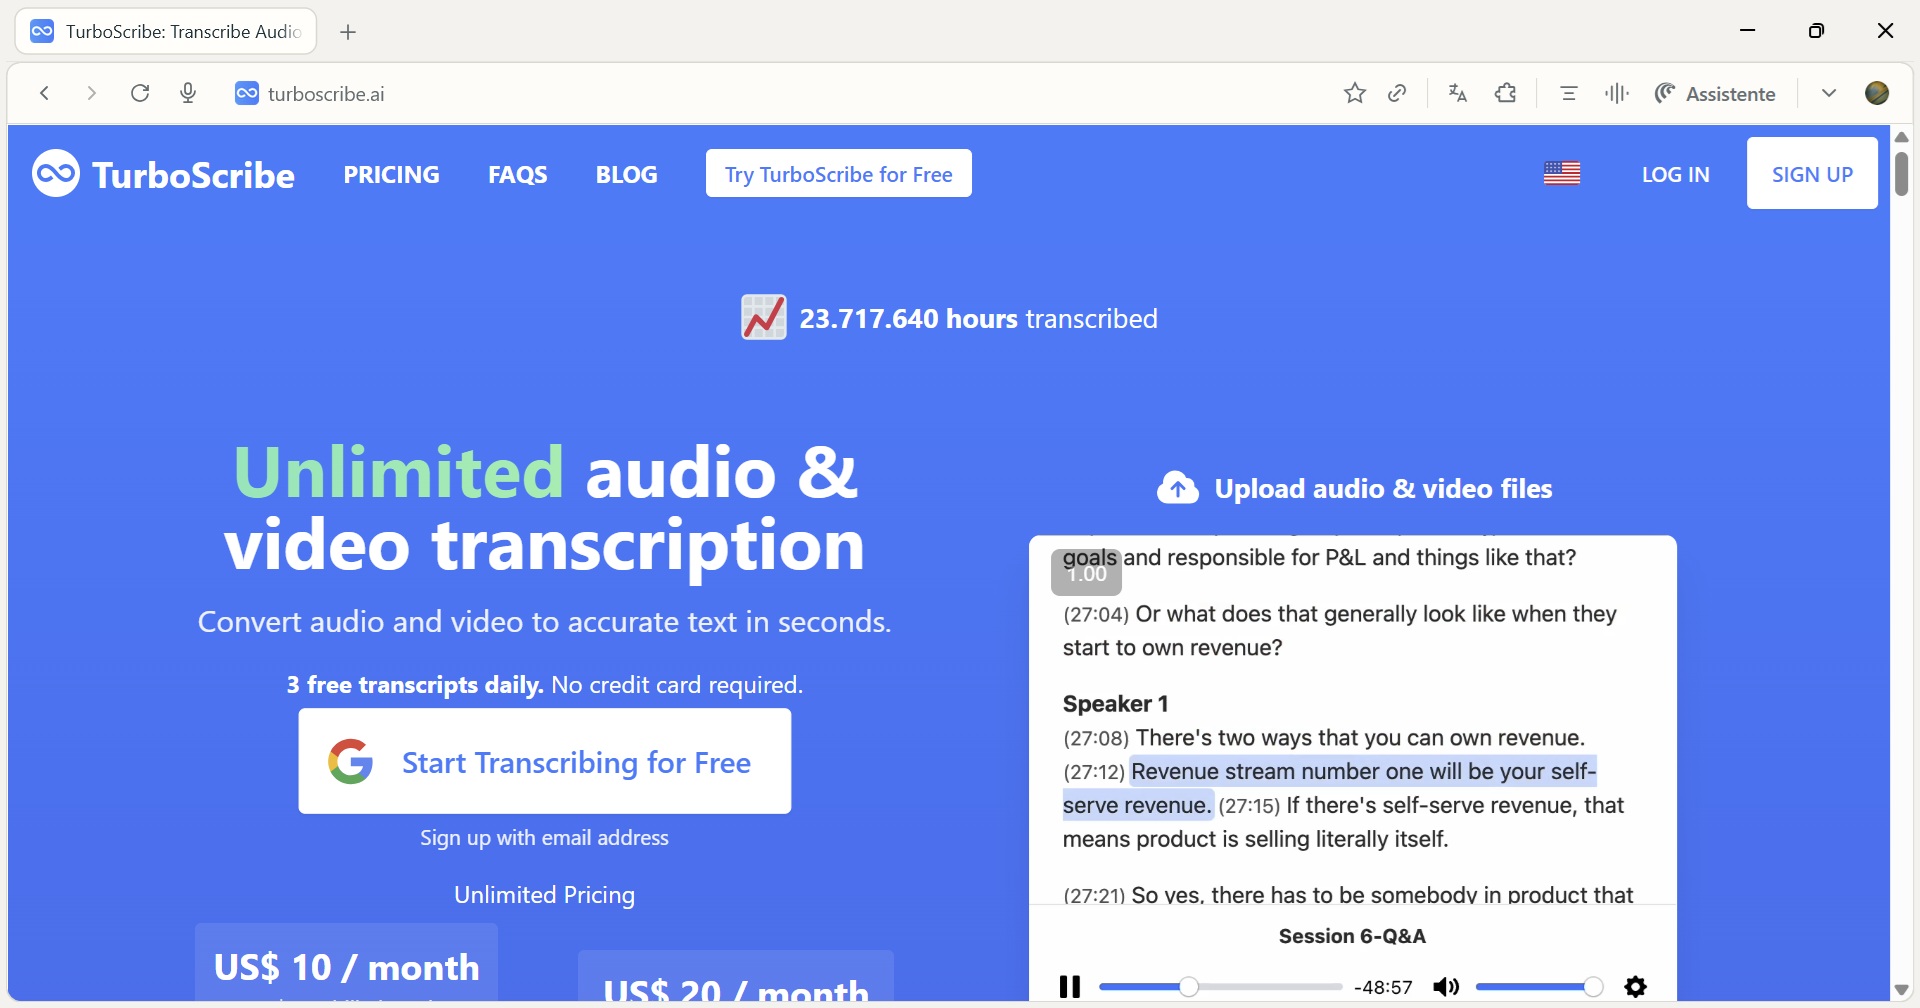The width and height of the screenshot is (1920, 1008).
Task: Click the address bar showing turboscribe.ai
Action: (700, 93)
